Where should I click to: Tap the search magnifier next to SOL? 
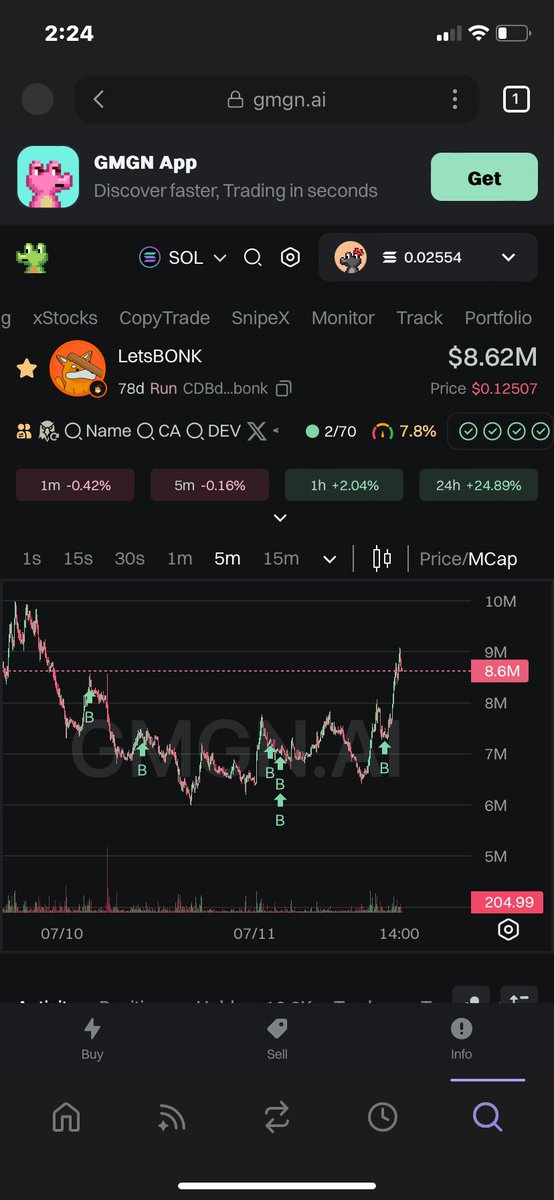pos(253,258)
